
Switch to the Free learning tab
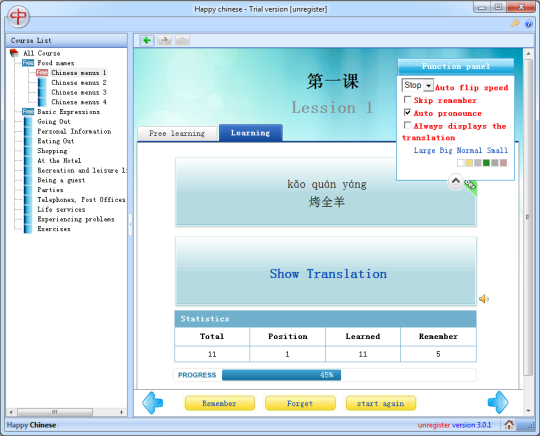[177, 133]
